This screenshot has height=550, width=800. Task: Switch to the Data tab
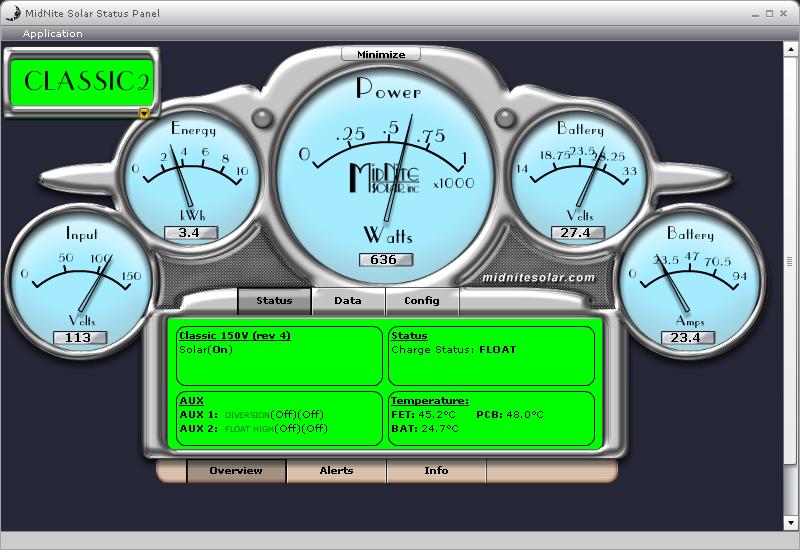pyautogui.click(x=348, y=301)
